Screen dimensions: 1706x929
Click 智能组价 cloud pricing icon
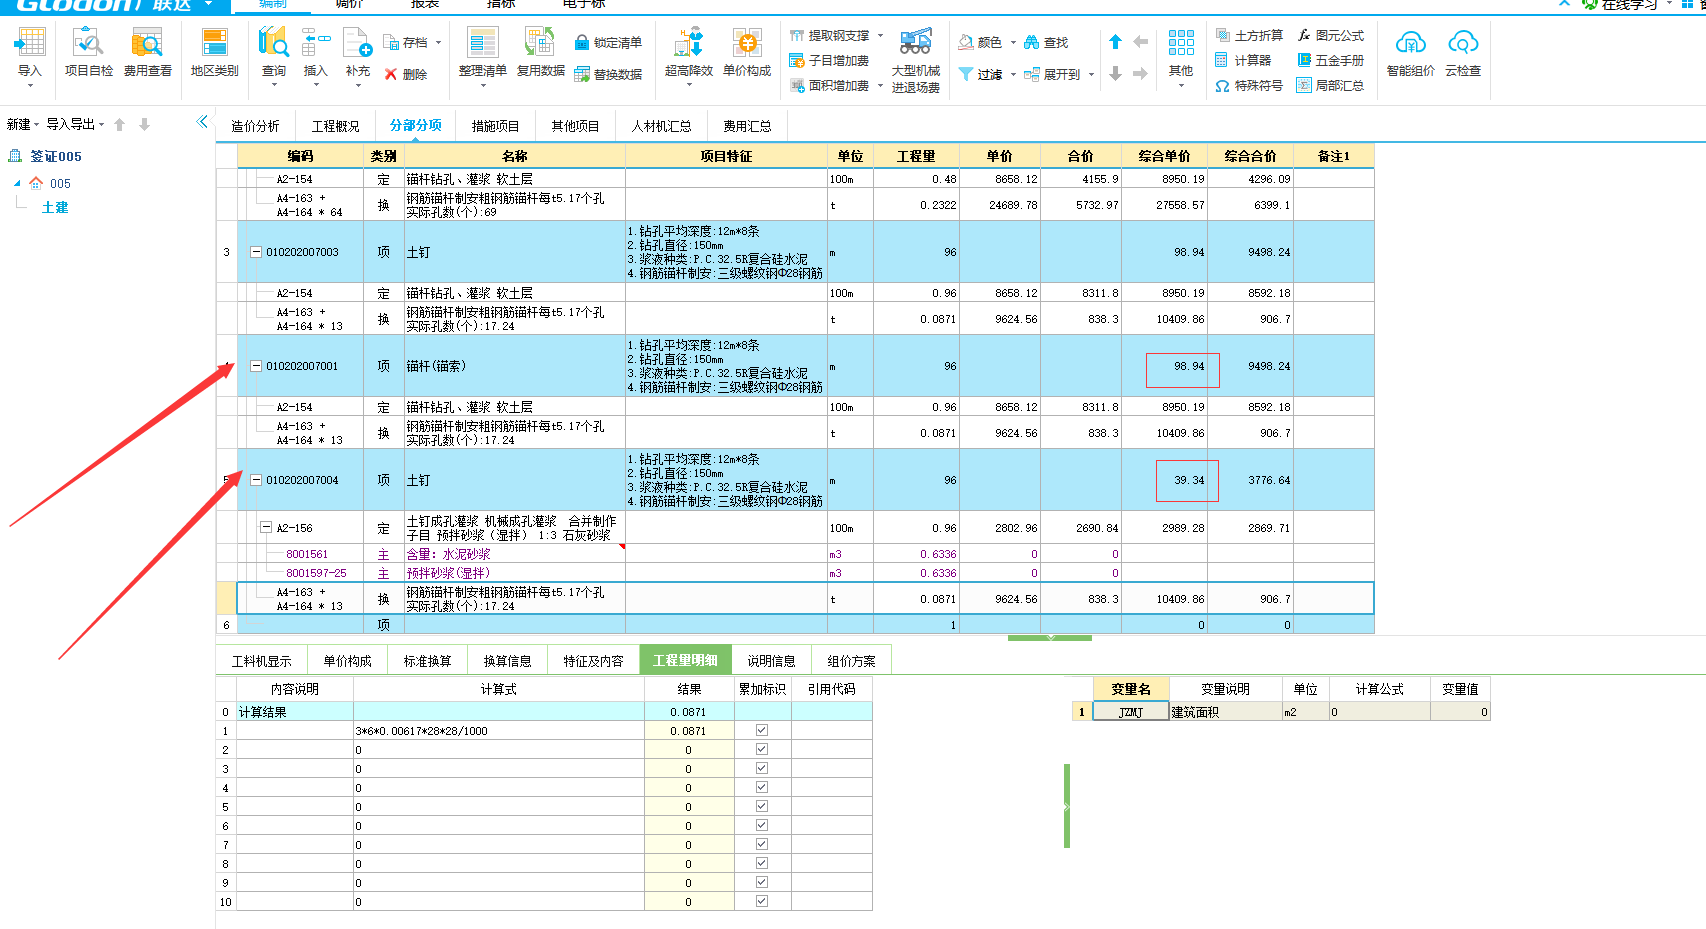pos(1410,43)
